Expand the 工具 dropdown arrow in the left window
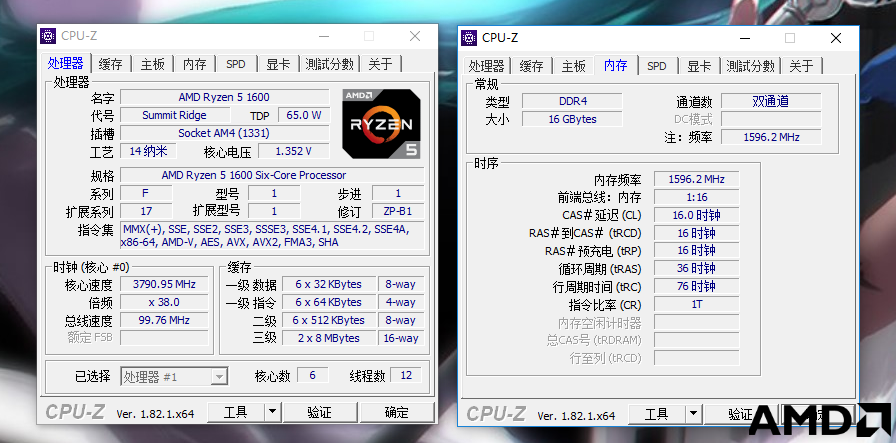 [273, 412]
